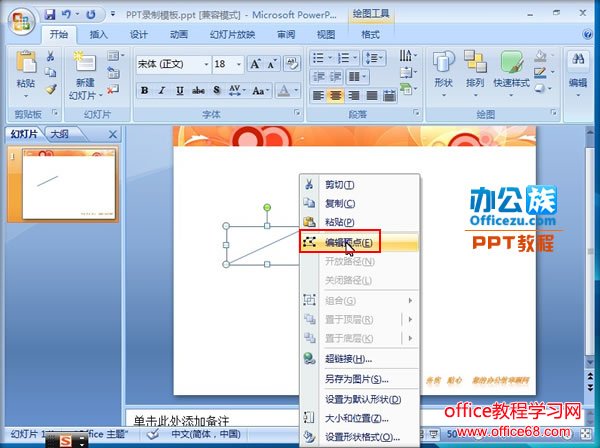Open columns dropdown
This screenshot has width=600, height=448.
[x=357, y=77]
